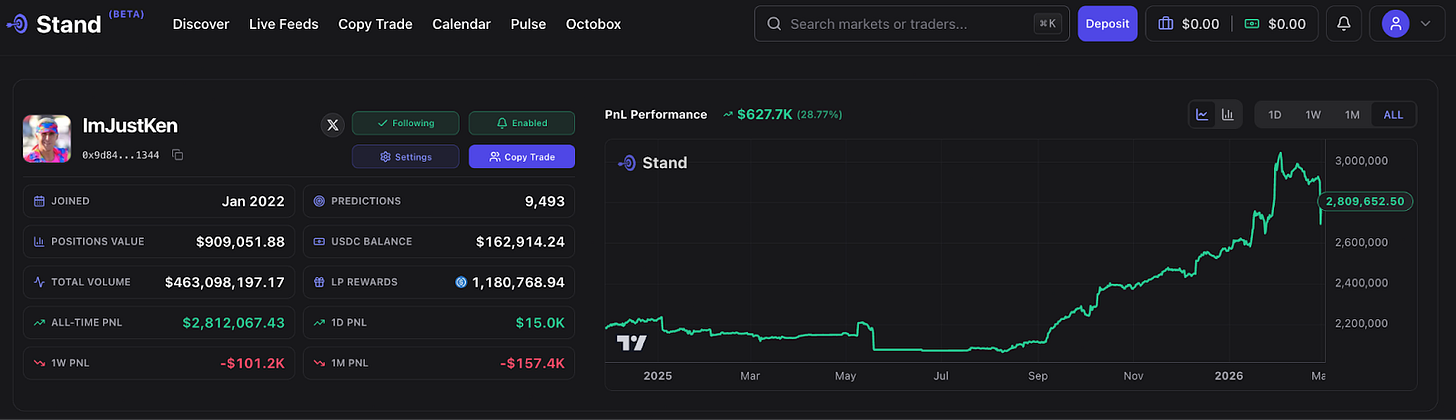Screen dimensions: 1456x420
Task: Click the BETA tag beside the Stand logo
Action: (125, 13)
